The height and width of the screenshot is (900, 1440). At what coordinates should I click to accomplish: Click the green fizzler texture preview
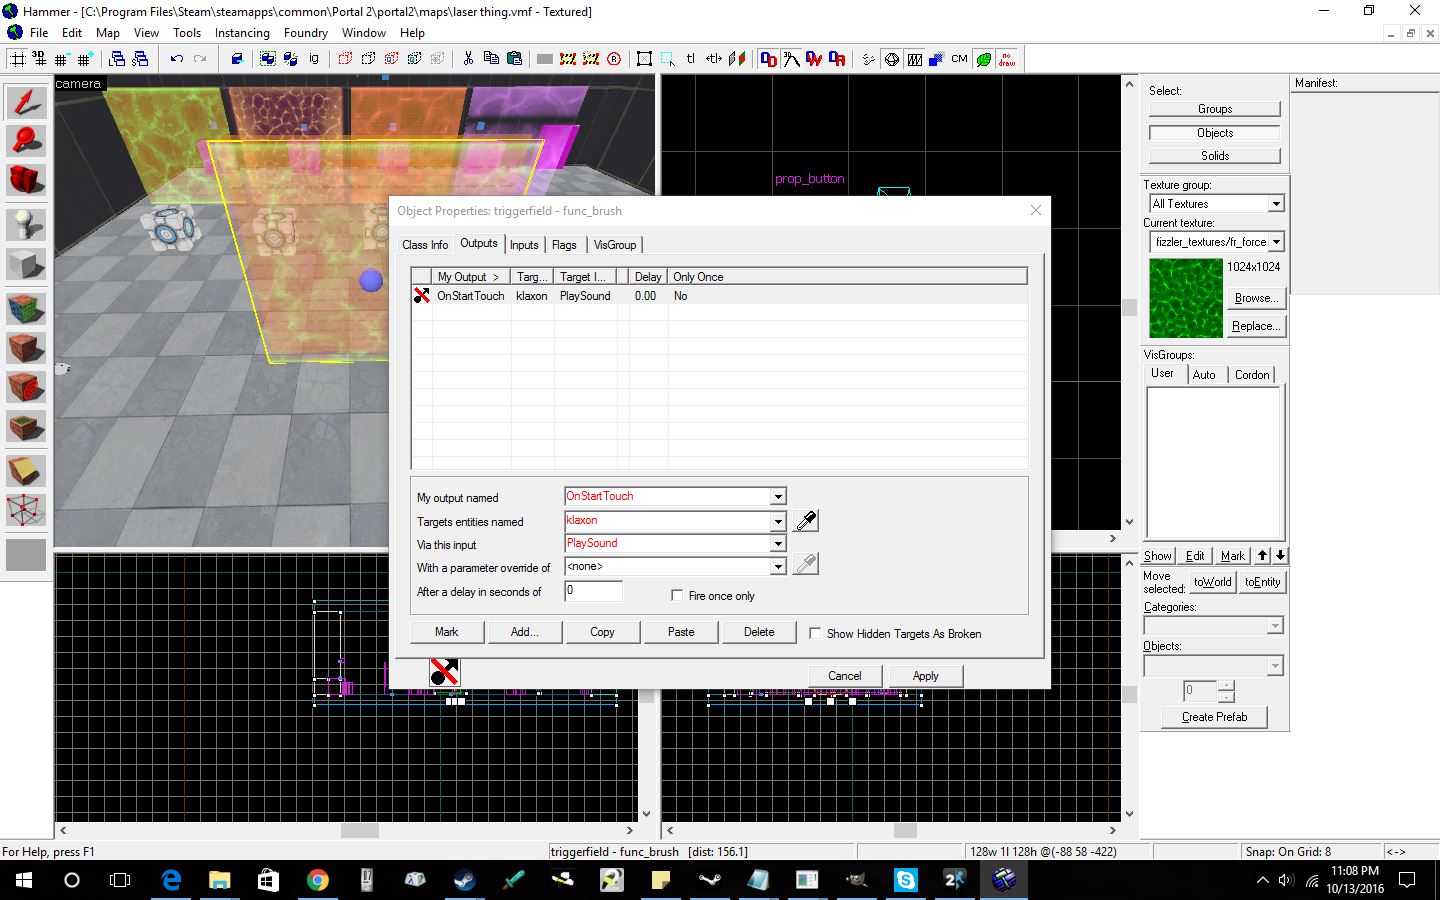point(1186,298)
